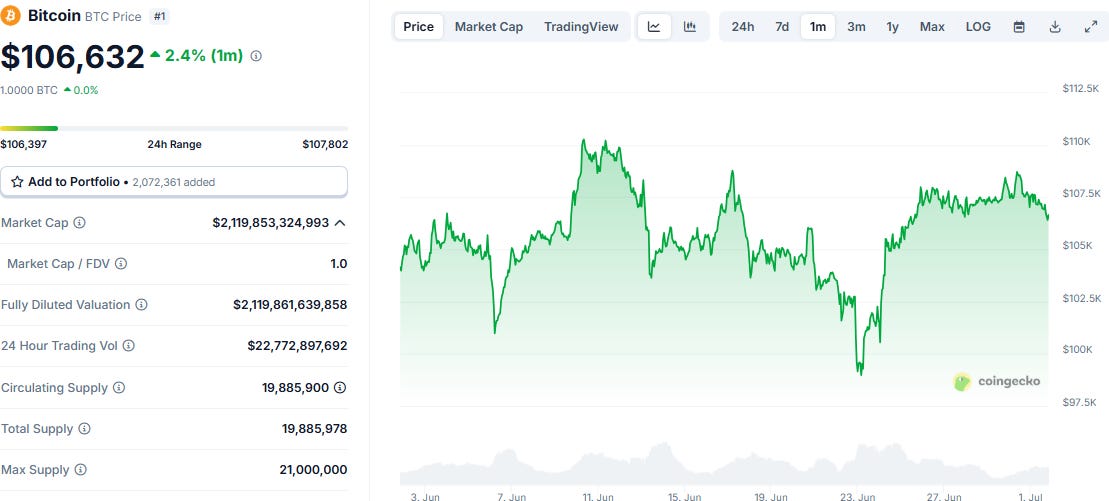1109x501 pixels.
Task: Click the 2.4% (1m) change text
Action: pyautogui.click(x=204, y=56)
